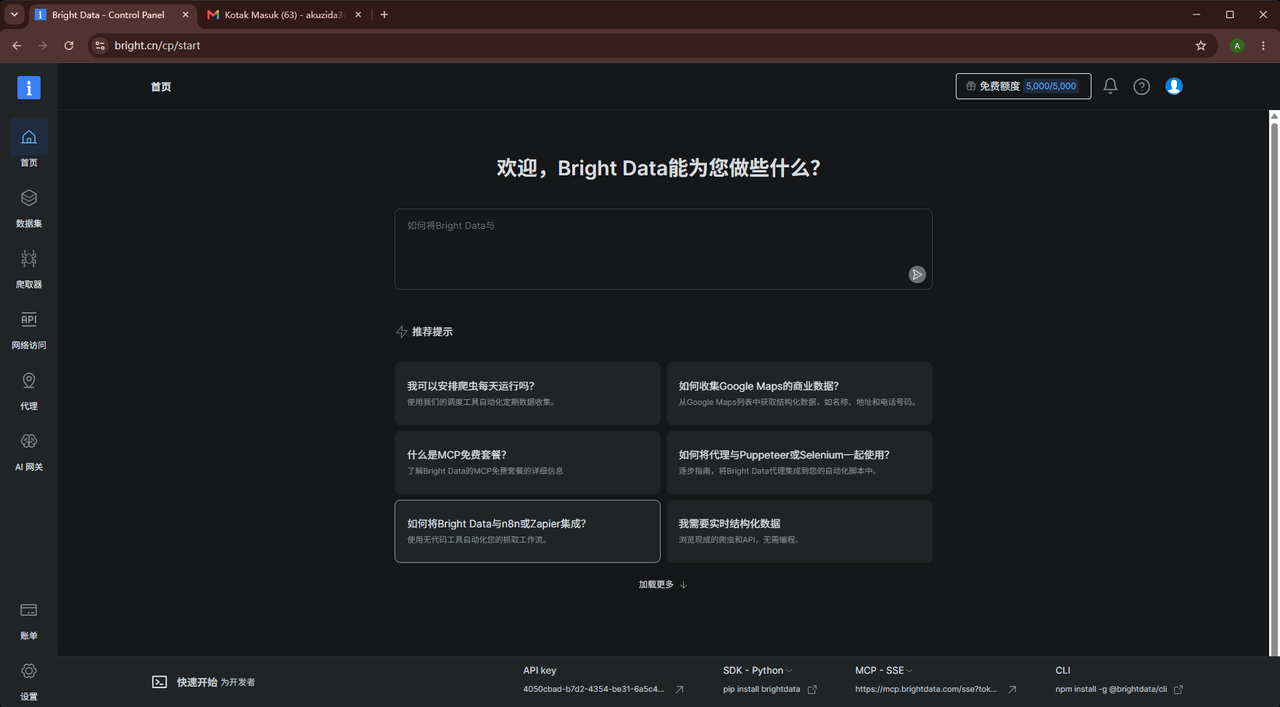Open the 爬取器 scraper sidebar icon

coord(29,259)
